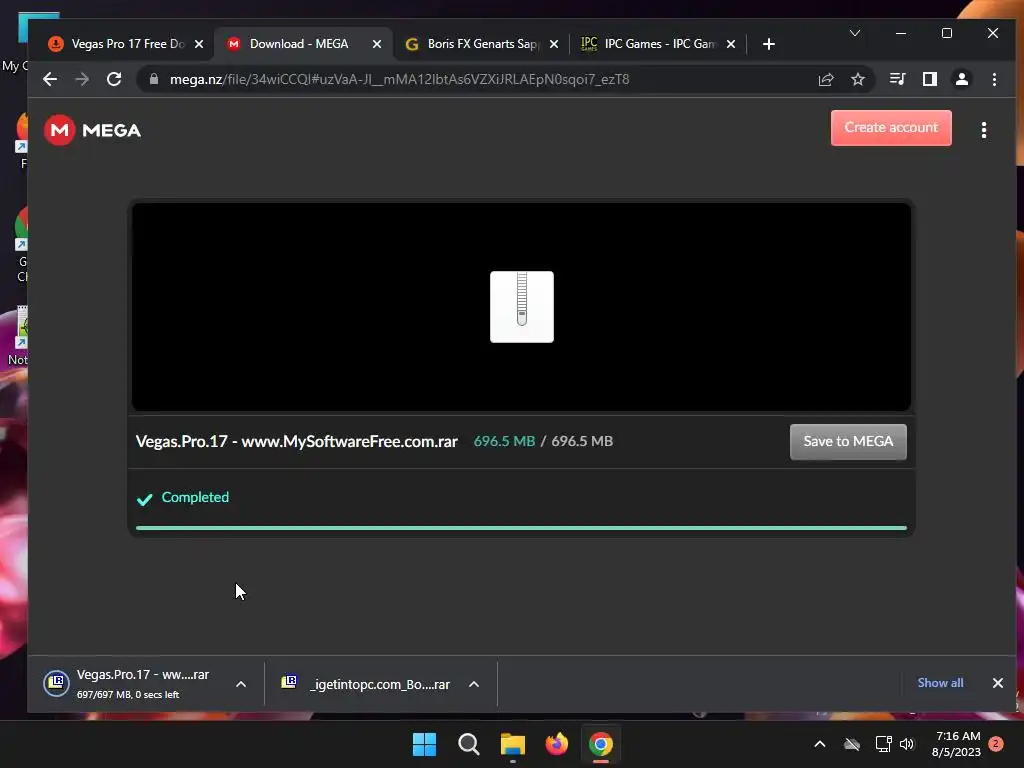The image size is (1024, 768).
Task: Bookmark this tab with the star
Action: pyautogui.click(x=857, y=79)
